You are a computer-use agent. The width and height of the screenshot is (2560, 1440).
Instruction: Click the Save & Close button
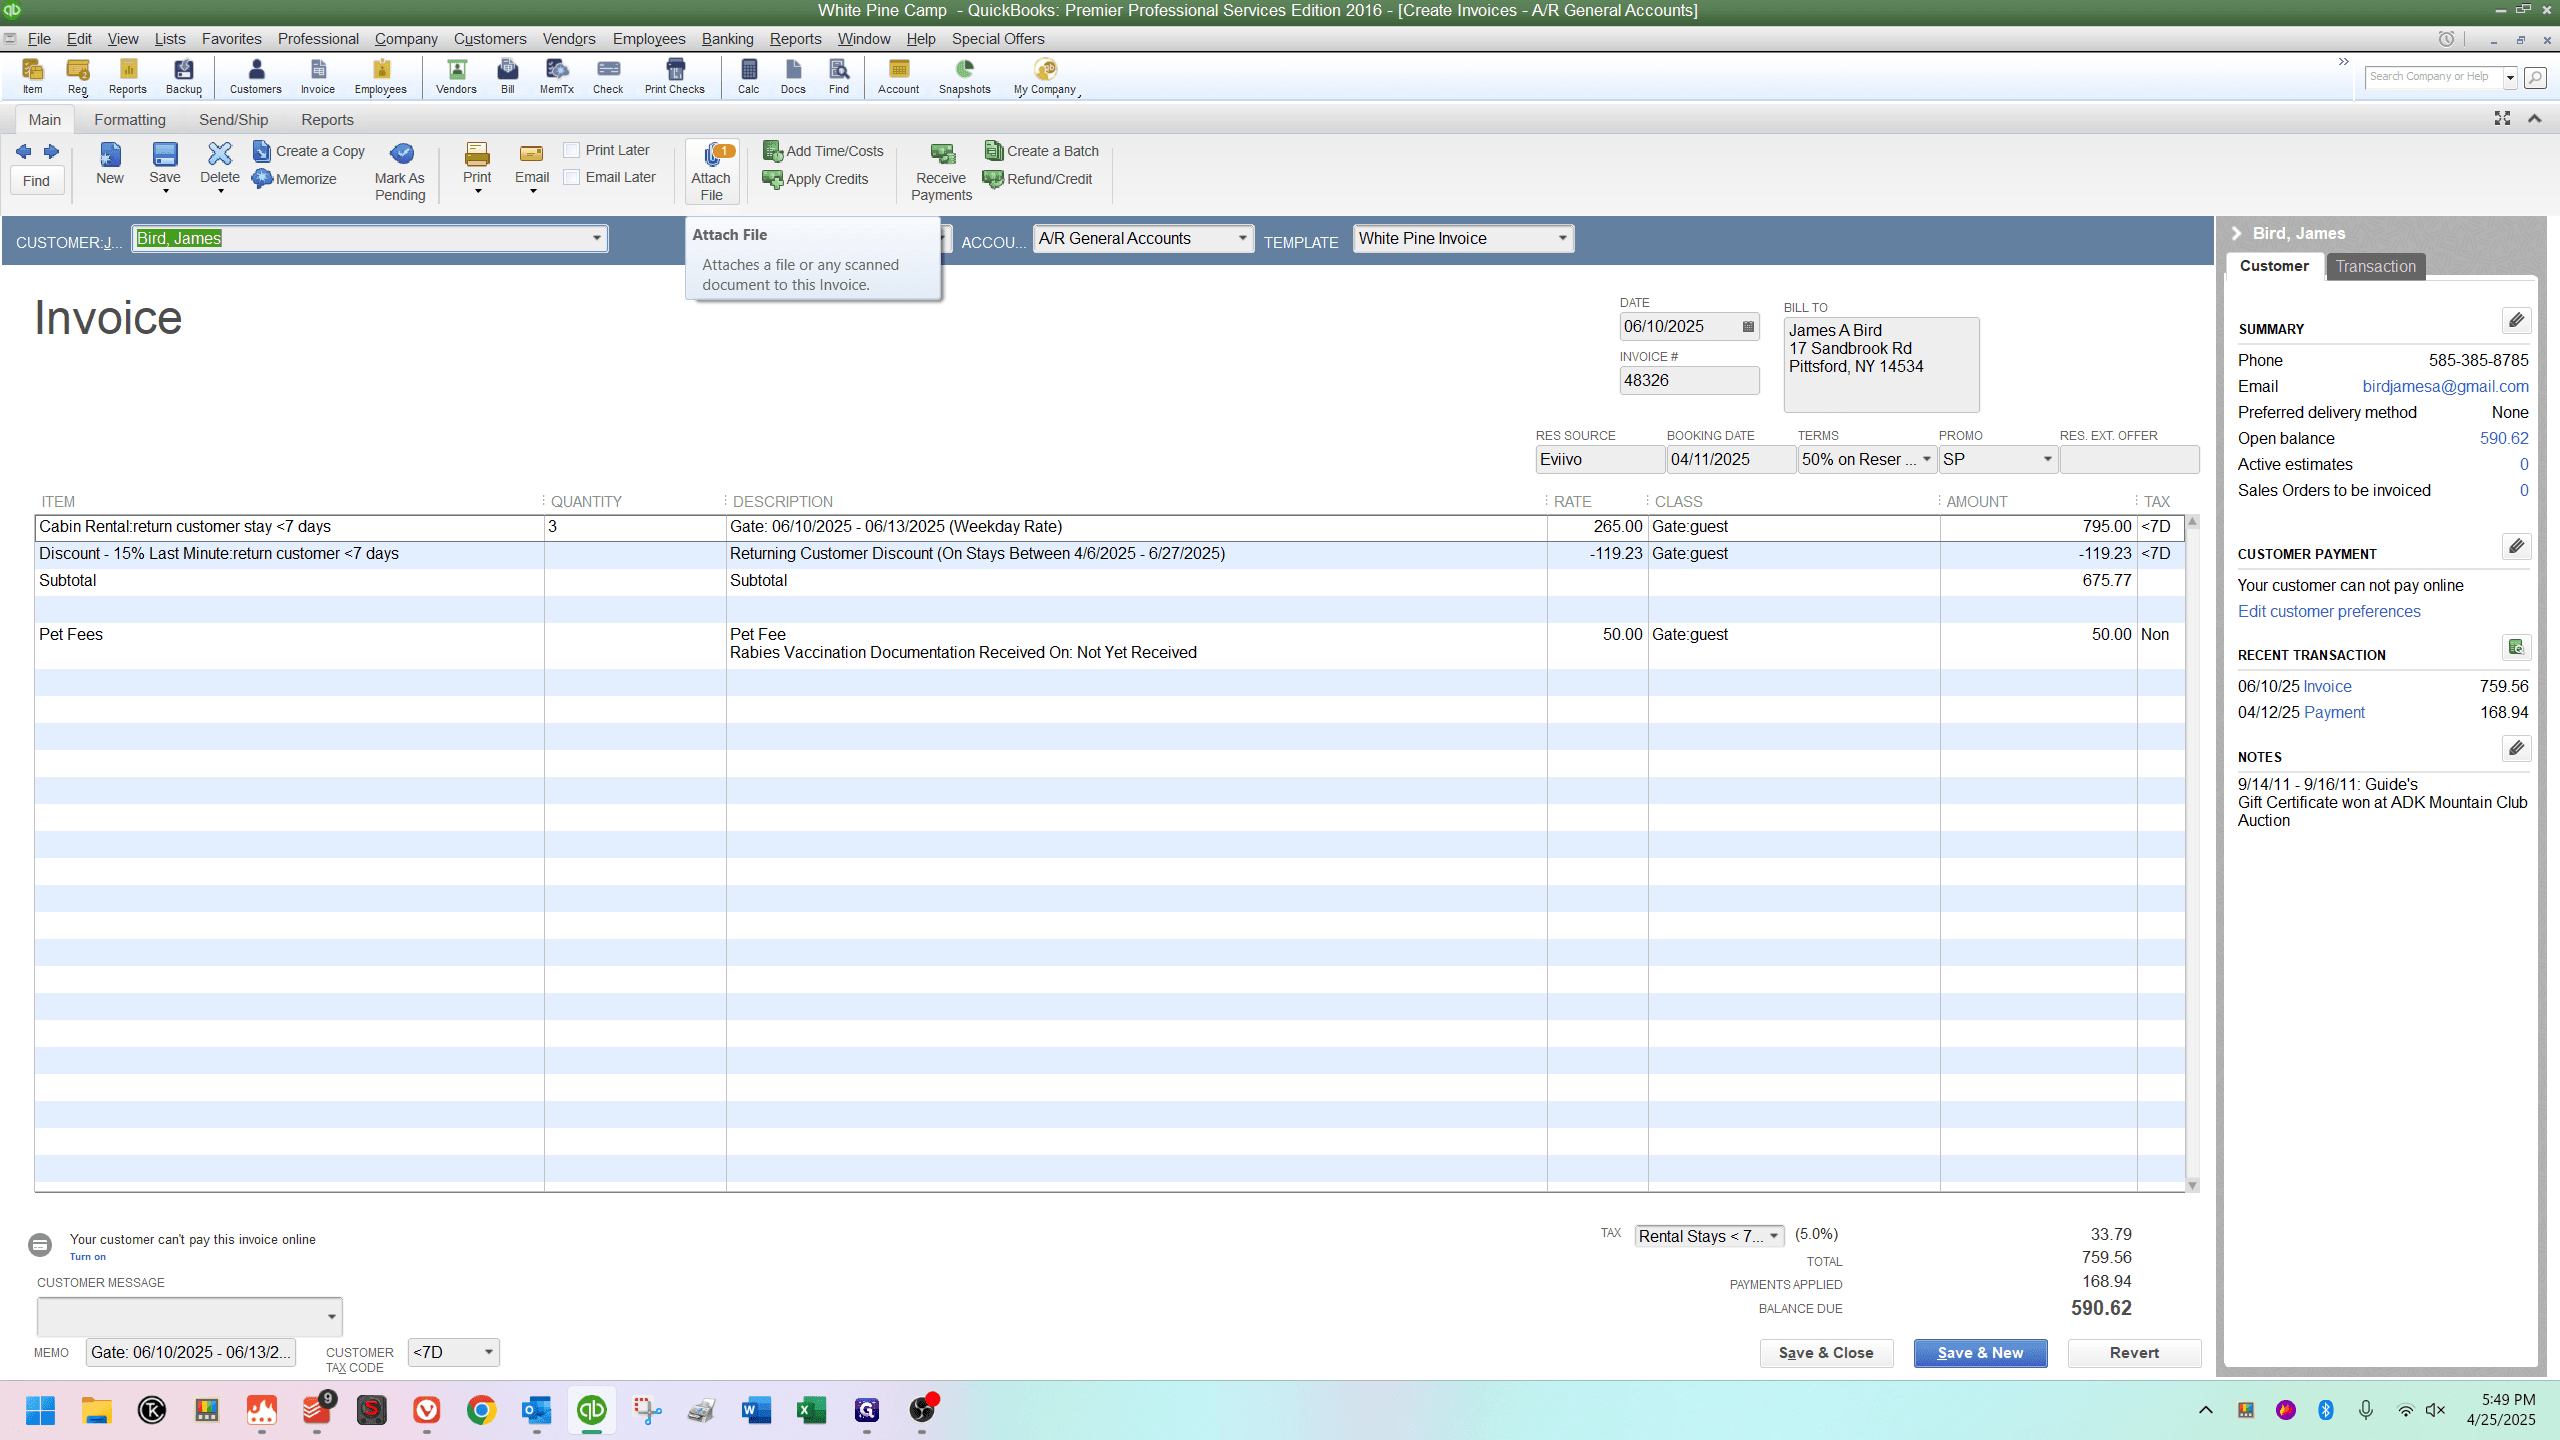tap(1826, 1353)
